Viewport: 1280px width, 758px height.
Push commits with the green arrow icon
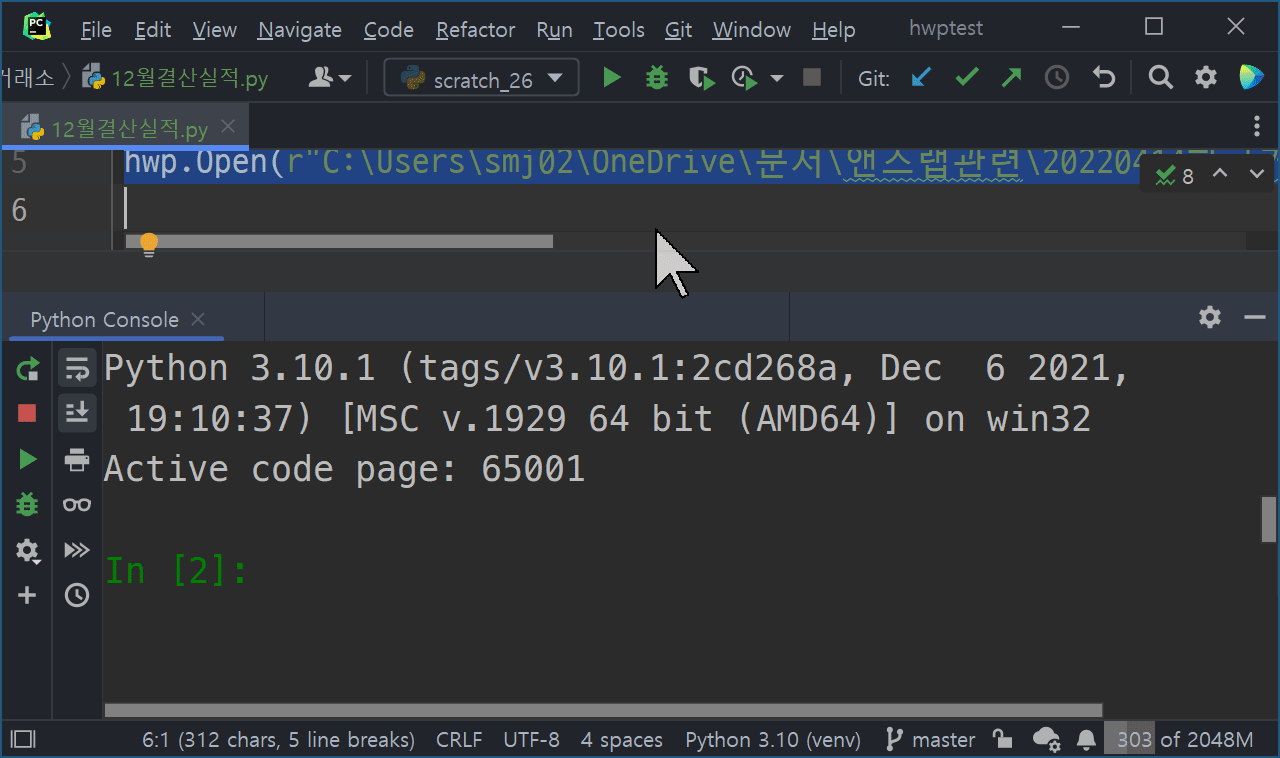coord(1012,77)
